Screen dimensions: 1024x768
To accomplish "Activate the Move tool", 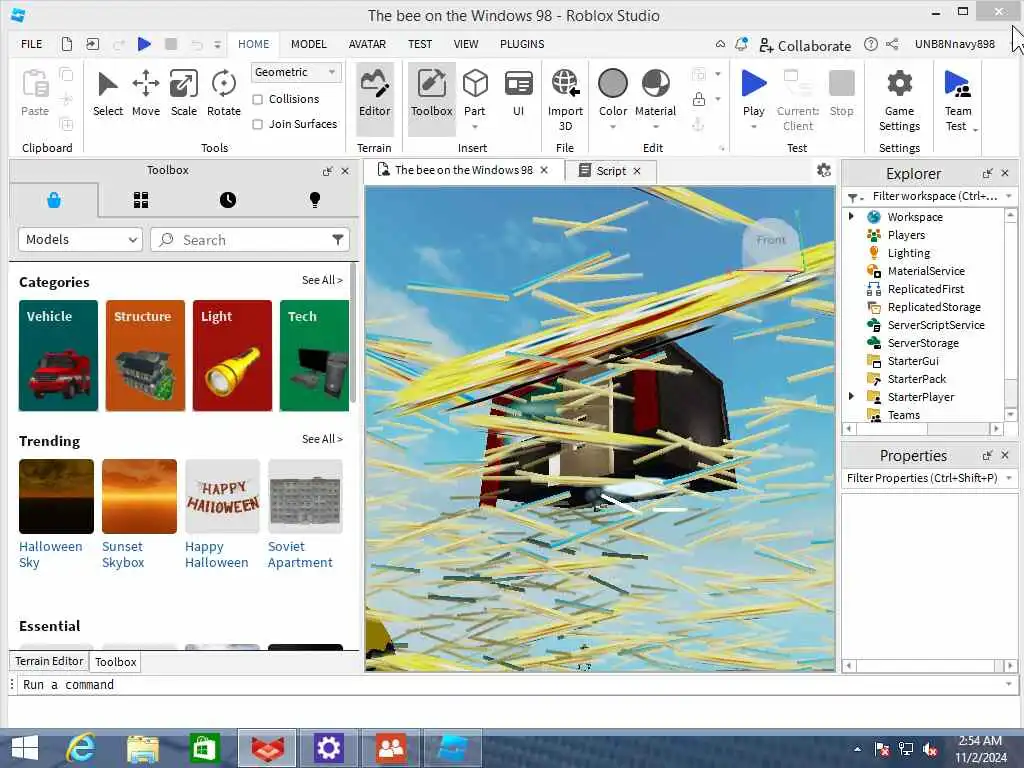I will pos(146,94).
